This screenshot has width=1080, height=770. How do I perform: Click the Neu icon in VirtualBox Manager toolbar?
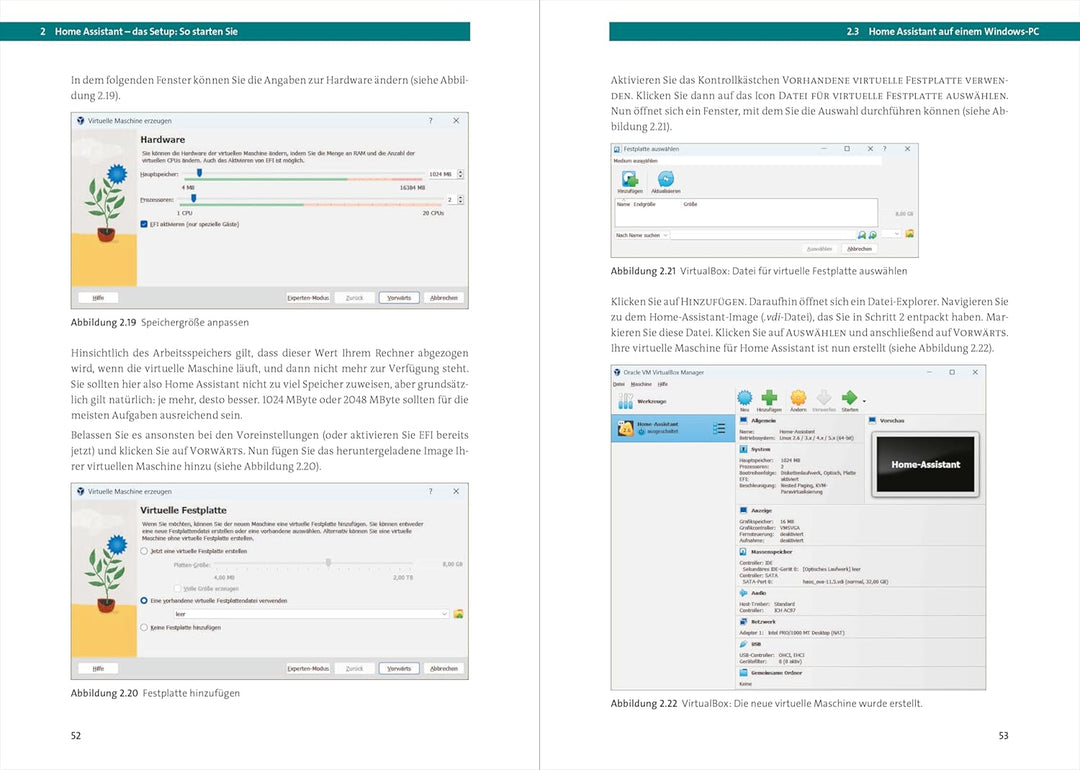click(x=744, y=399)
